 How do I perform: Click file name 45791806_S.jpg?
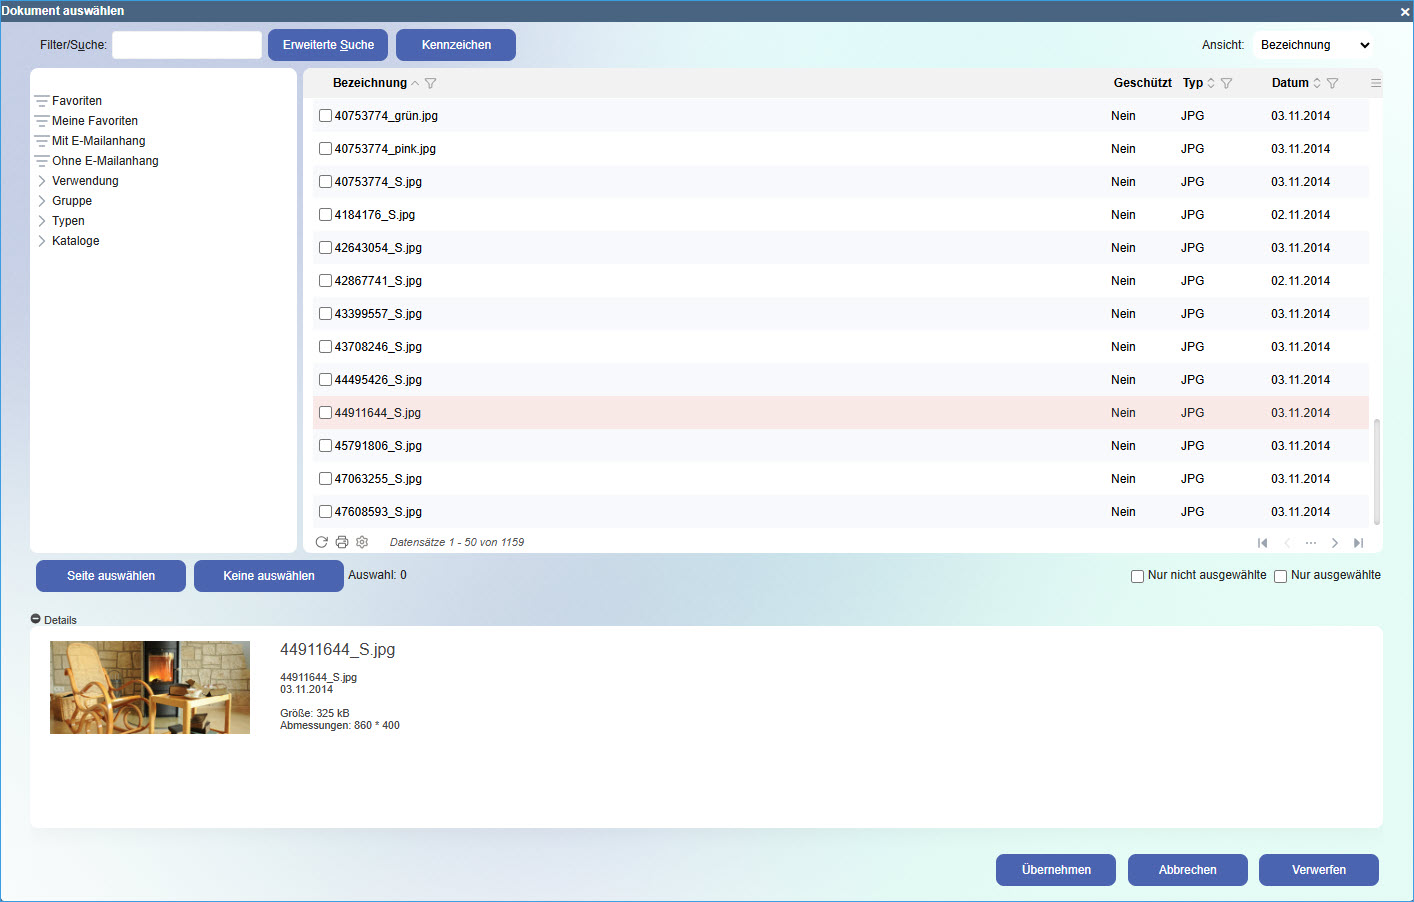[x=378, y=446]
